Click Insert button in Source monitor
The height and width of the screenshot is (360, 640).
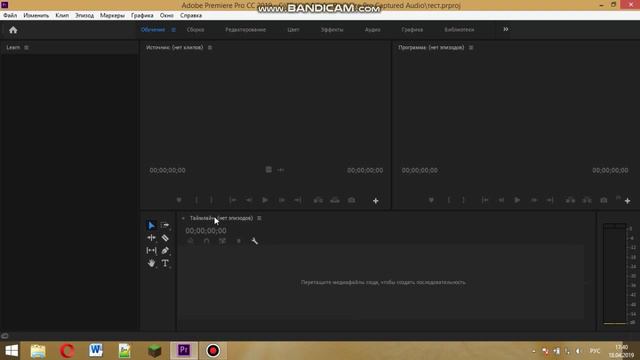[x=318, y=200]
